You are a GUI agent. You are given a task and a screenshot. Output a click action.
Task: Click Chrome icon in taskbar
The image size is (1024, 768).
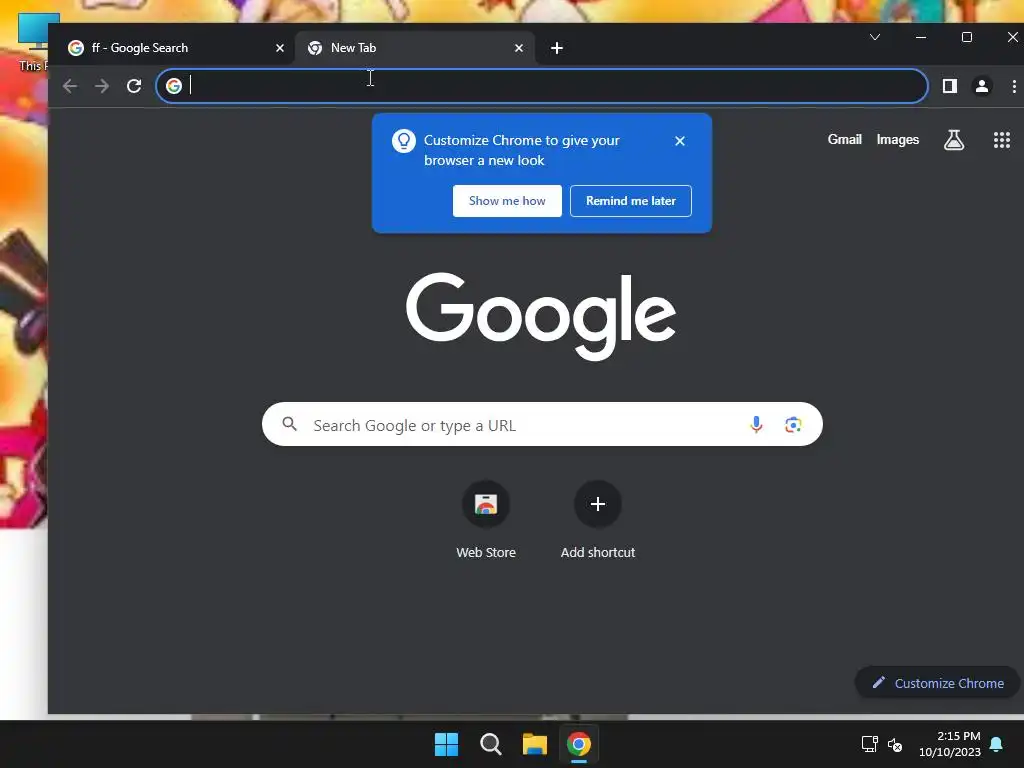[579, 744]
